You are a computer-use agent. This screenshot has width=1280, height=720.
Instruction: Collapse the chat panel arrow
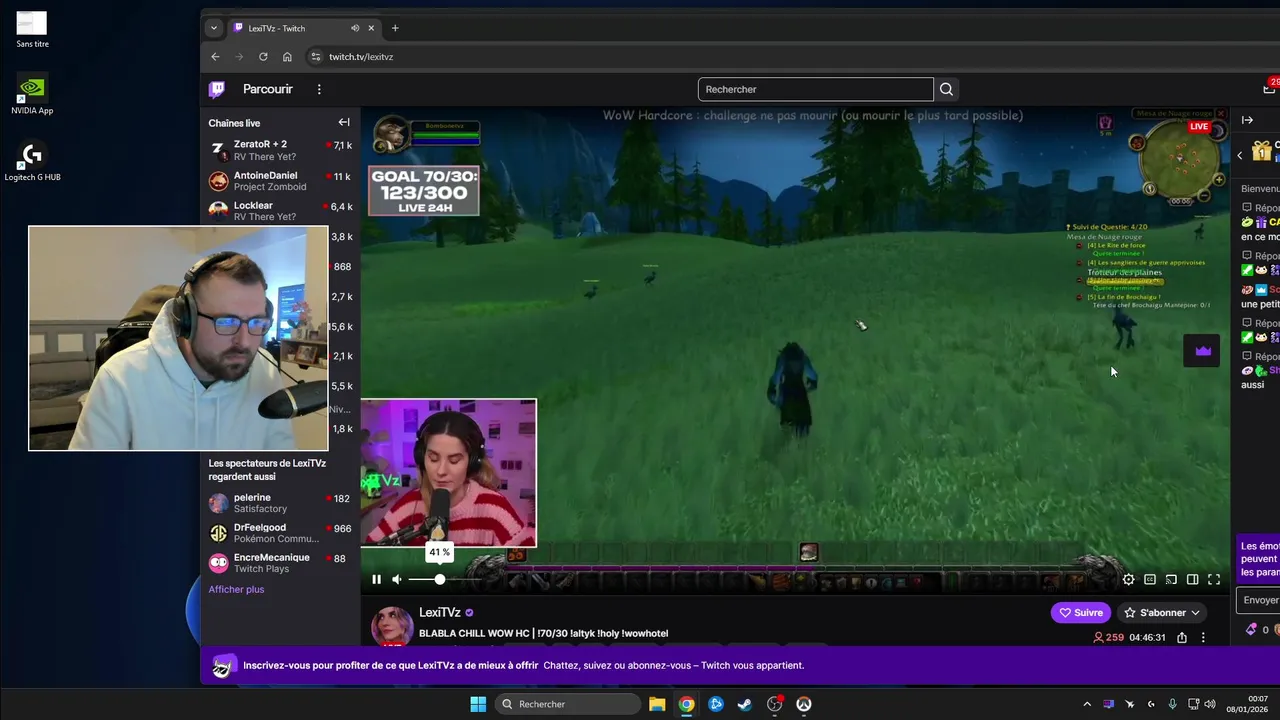(x=1247, y=120)
